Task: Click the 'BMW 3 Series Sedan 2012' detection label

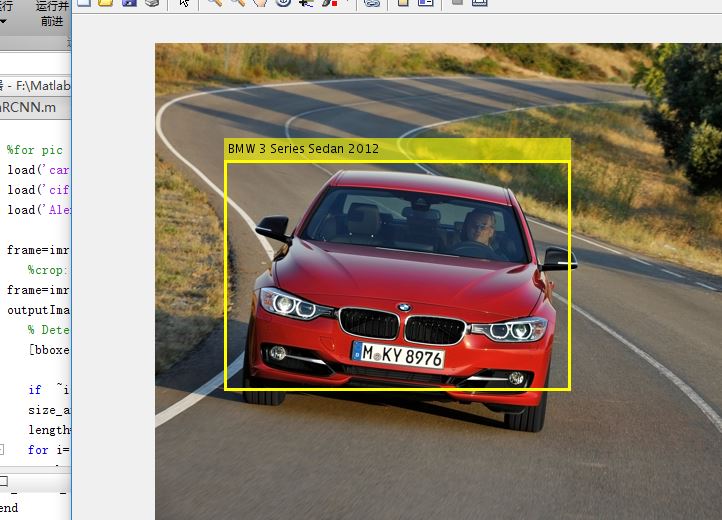Action: tap(303, 149)
